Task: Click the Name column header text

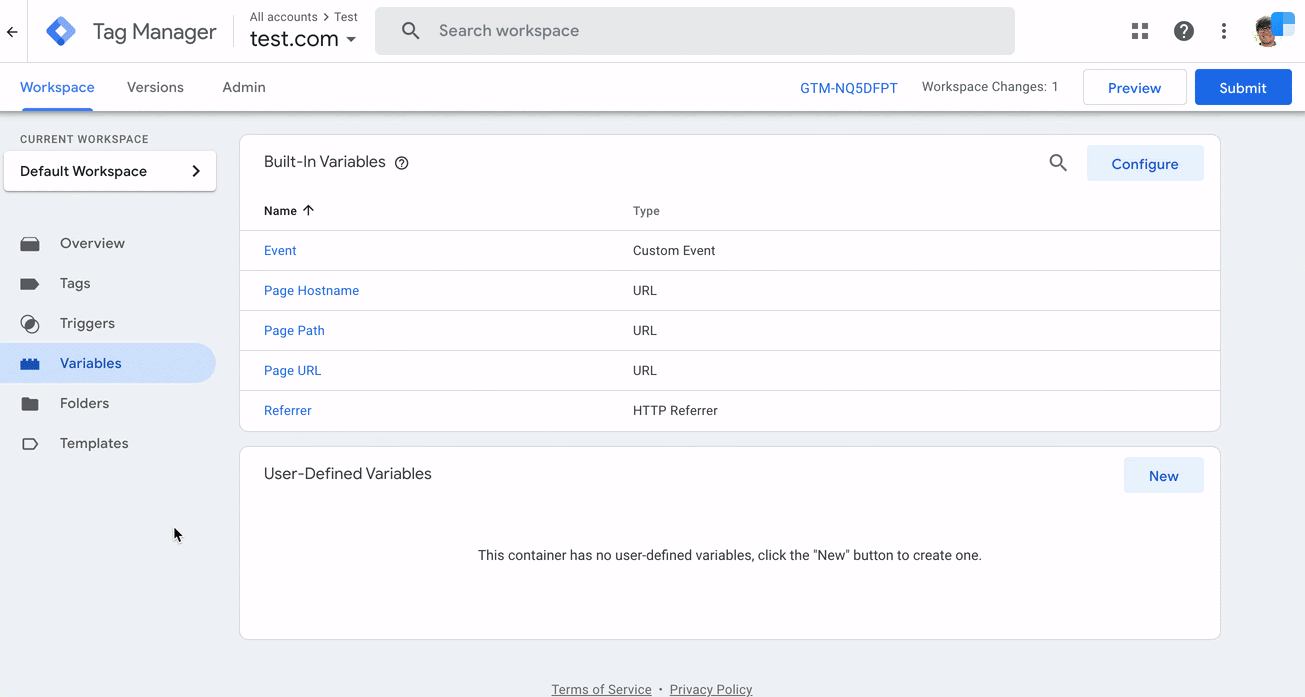Action: tap(280, 211)
